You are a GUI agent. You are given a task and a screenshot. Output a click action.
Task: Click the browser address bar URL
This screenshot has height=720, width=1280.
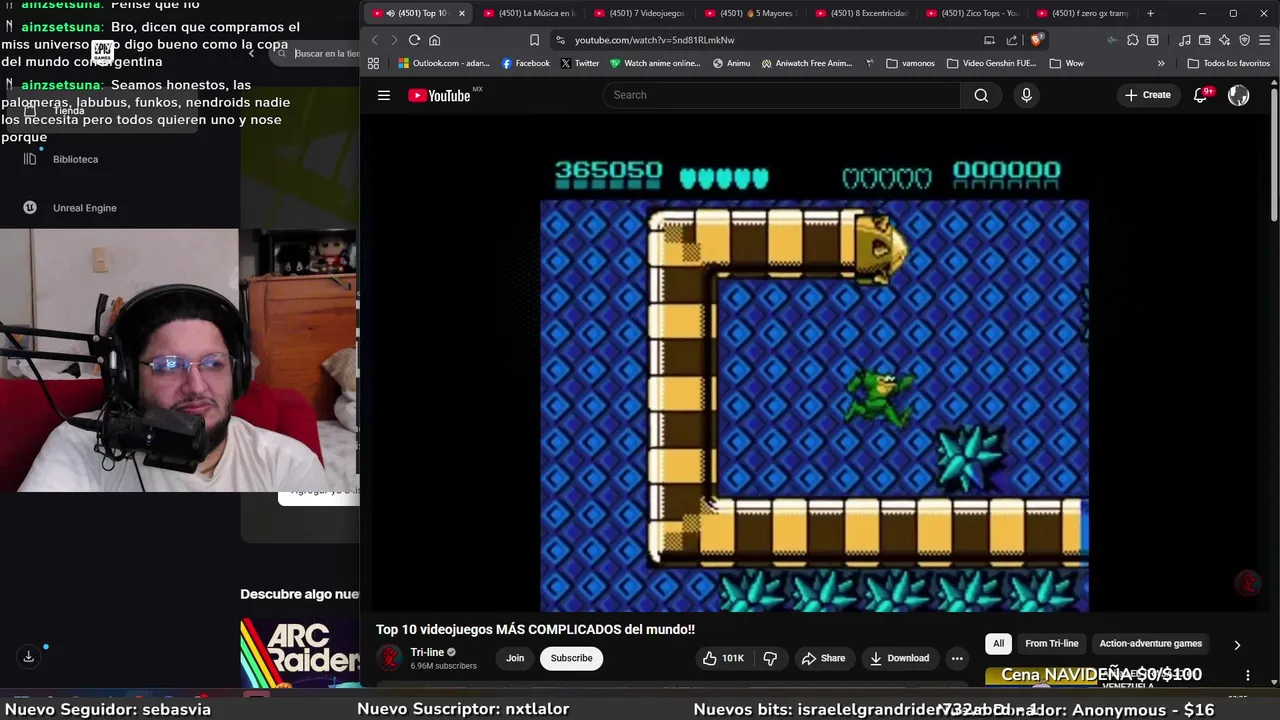(x=654, y=40)
